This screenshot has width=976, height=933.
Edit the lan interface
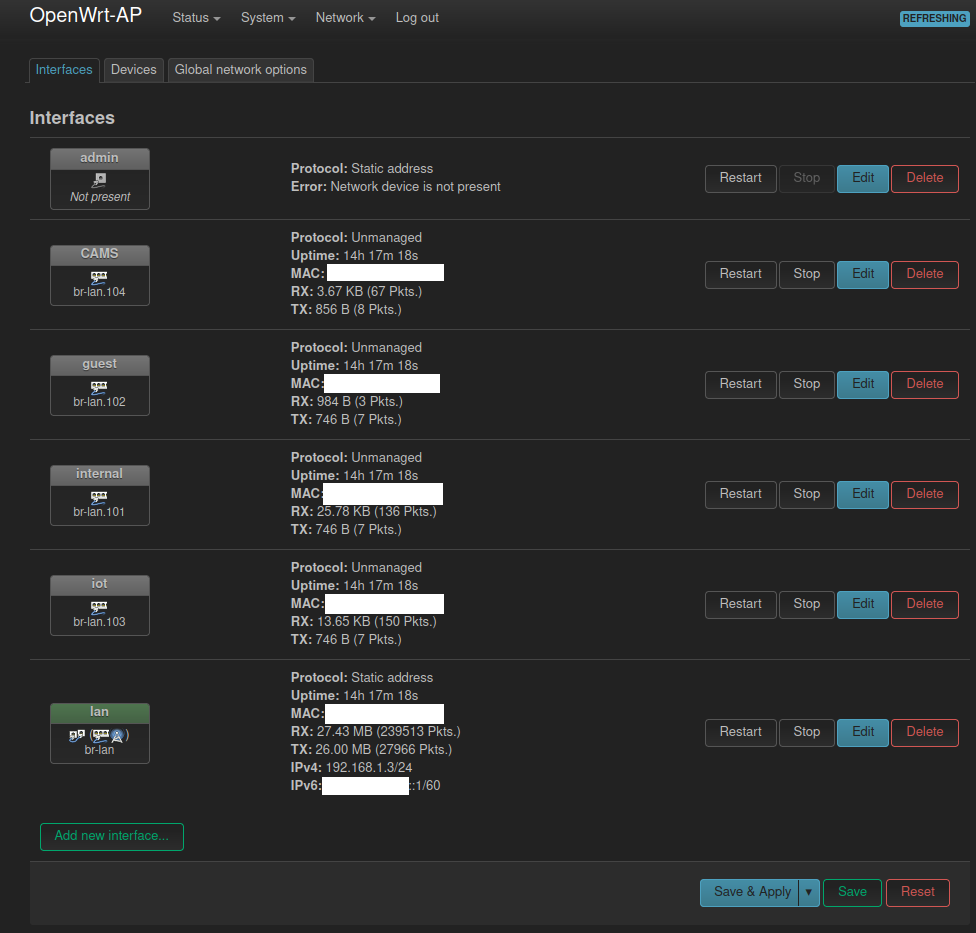point(863,733)
